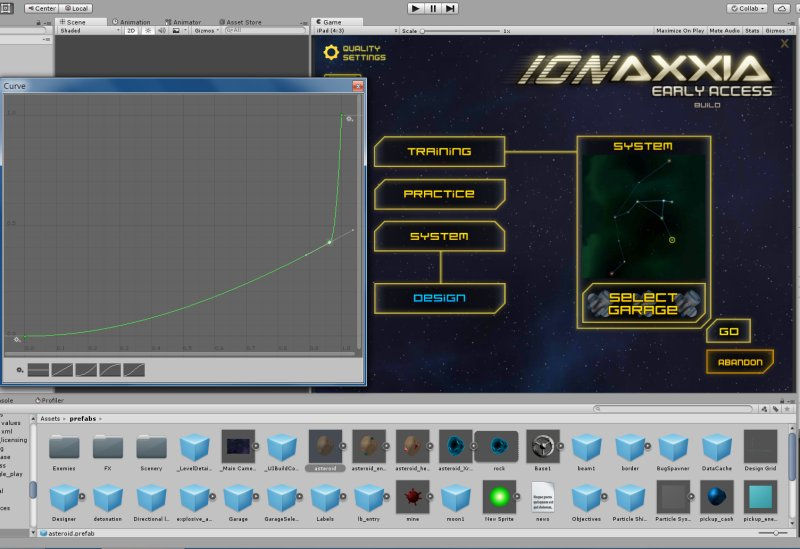Click the Step frame button
The height and width of the screenshot is (549, 800).
[x=450, y=8]
